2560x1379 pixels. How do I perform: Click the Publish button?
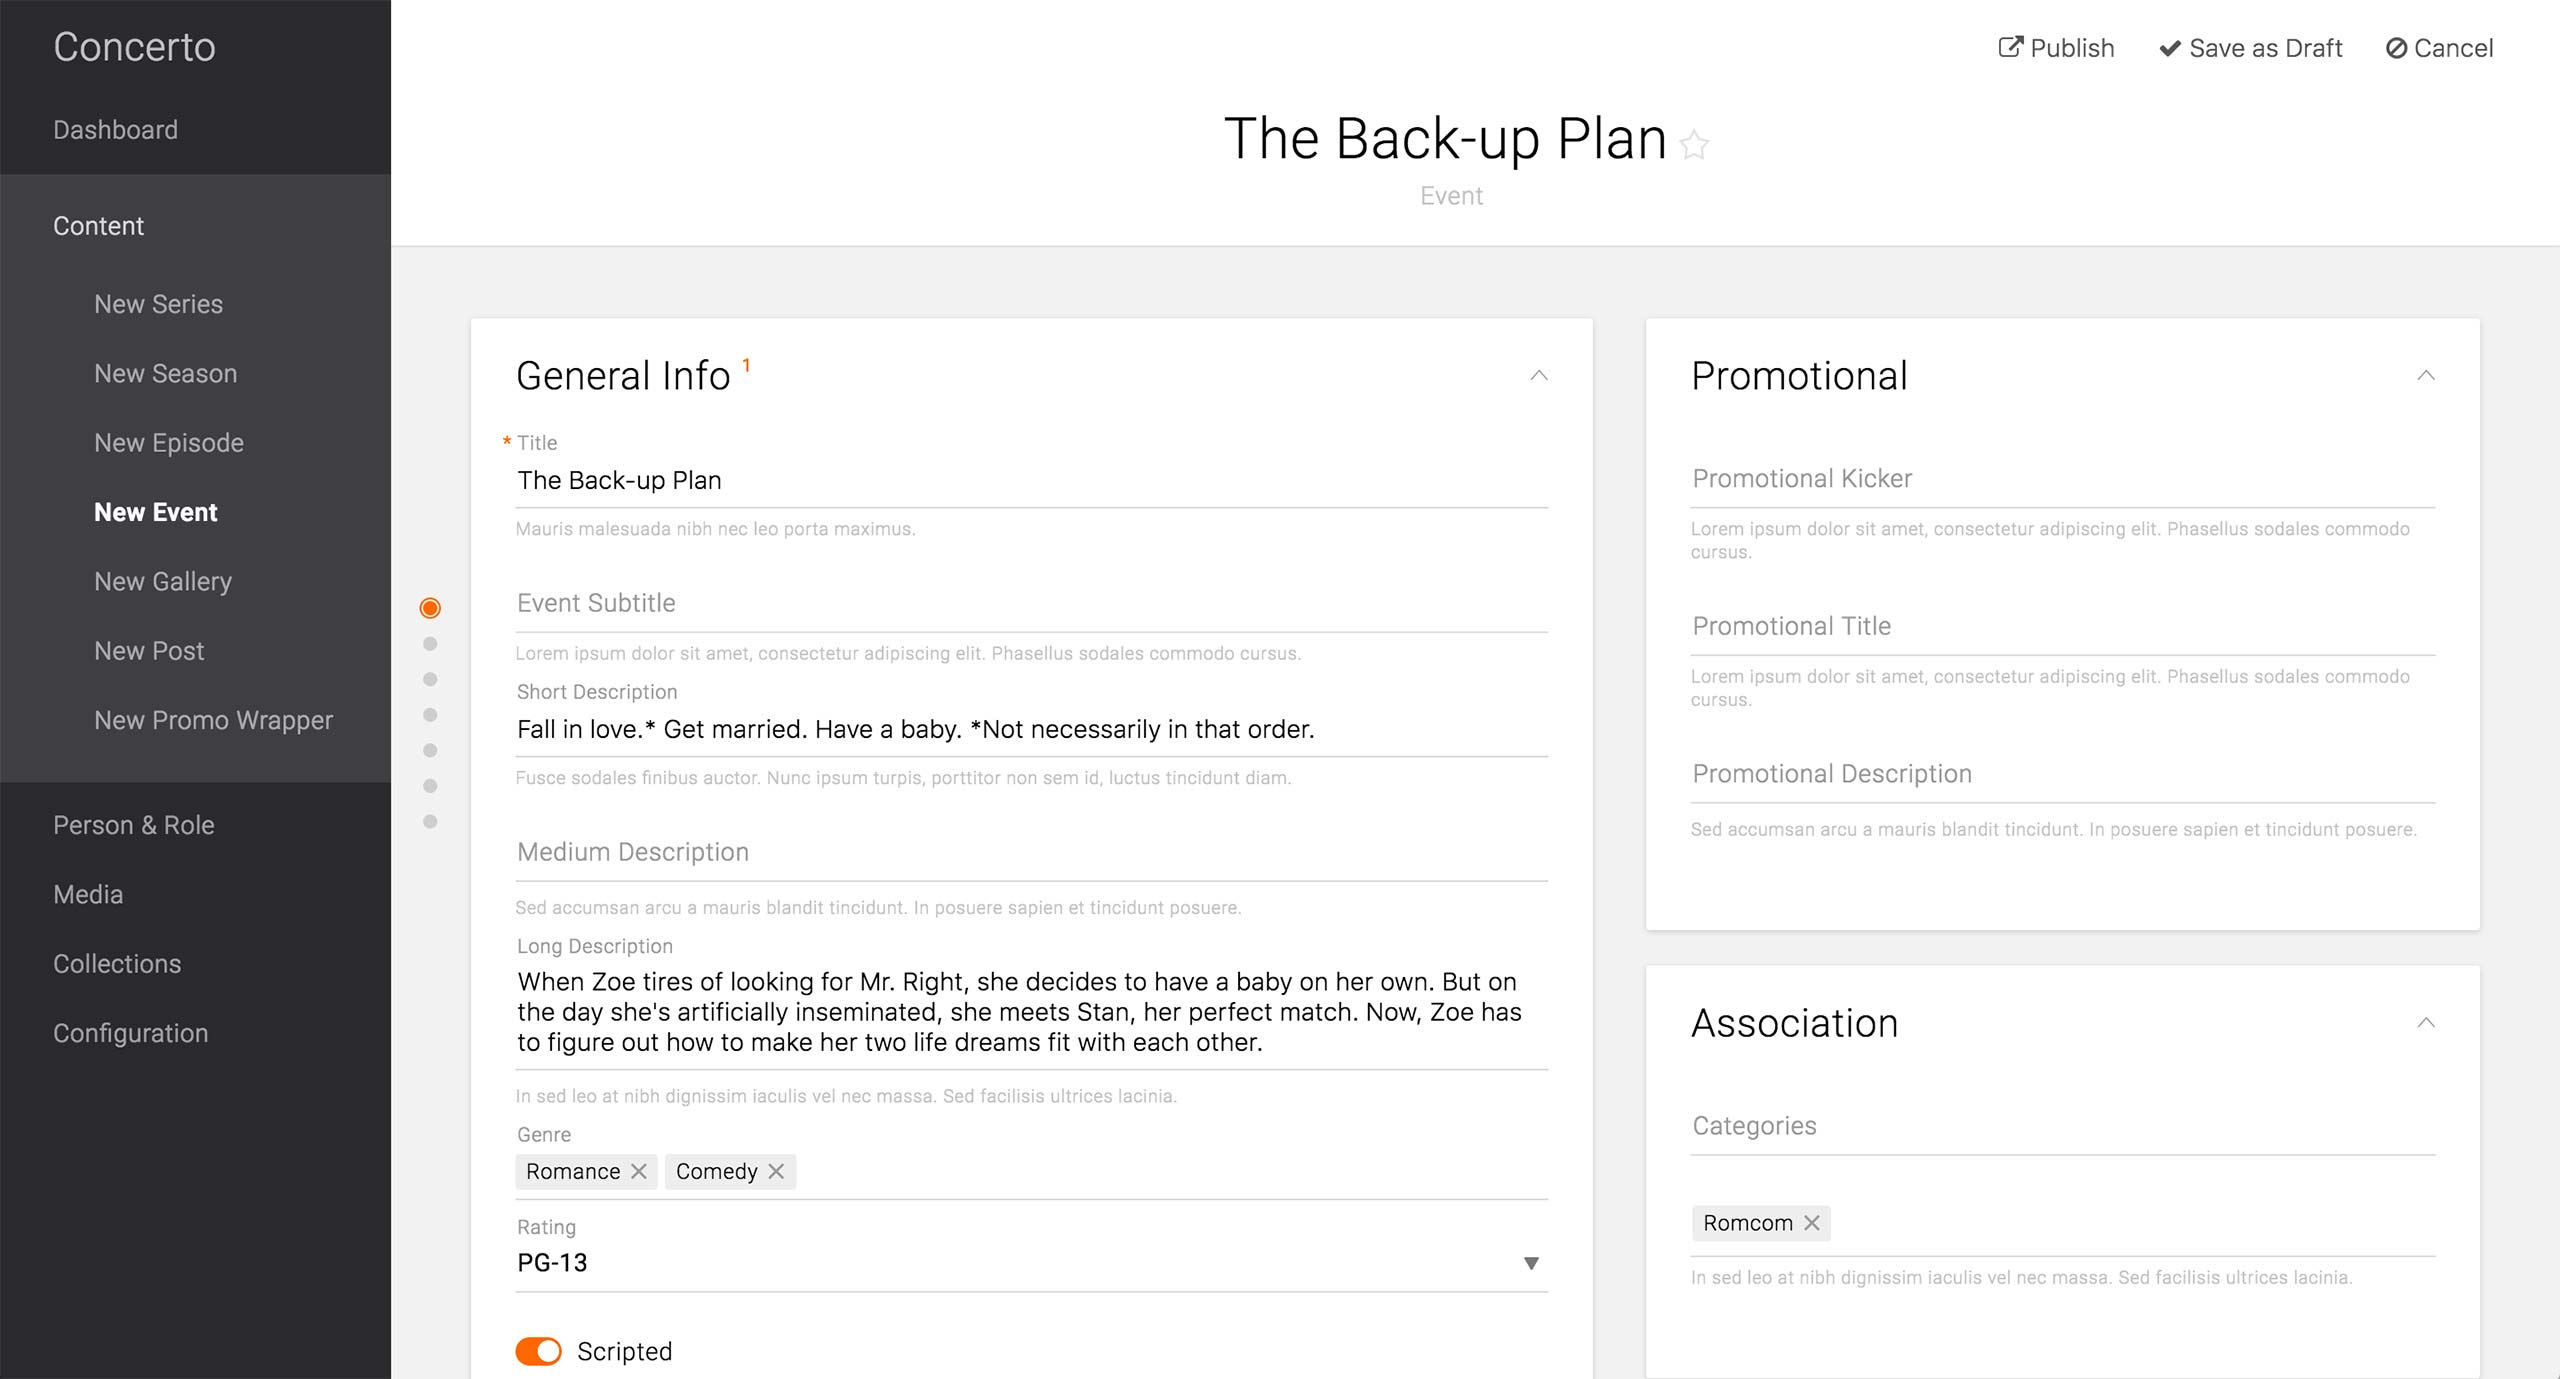2056,48
